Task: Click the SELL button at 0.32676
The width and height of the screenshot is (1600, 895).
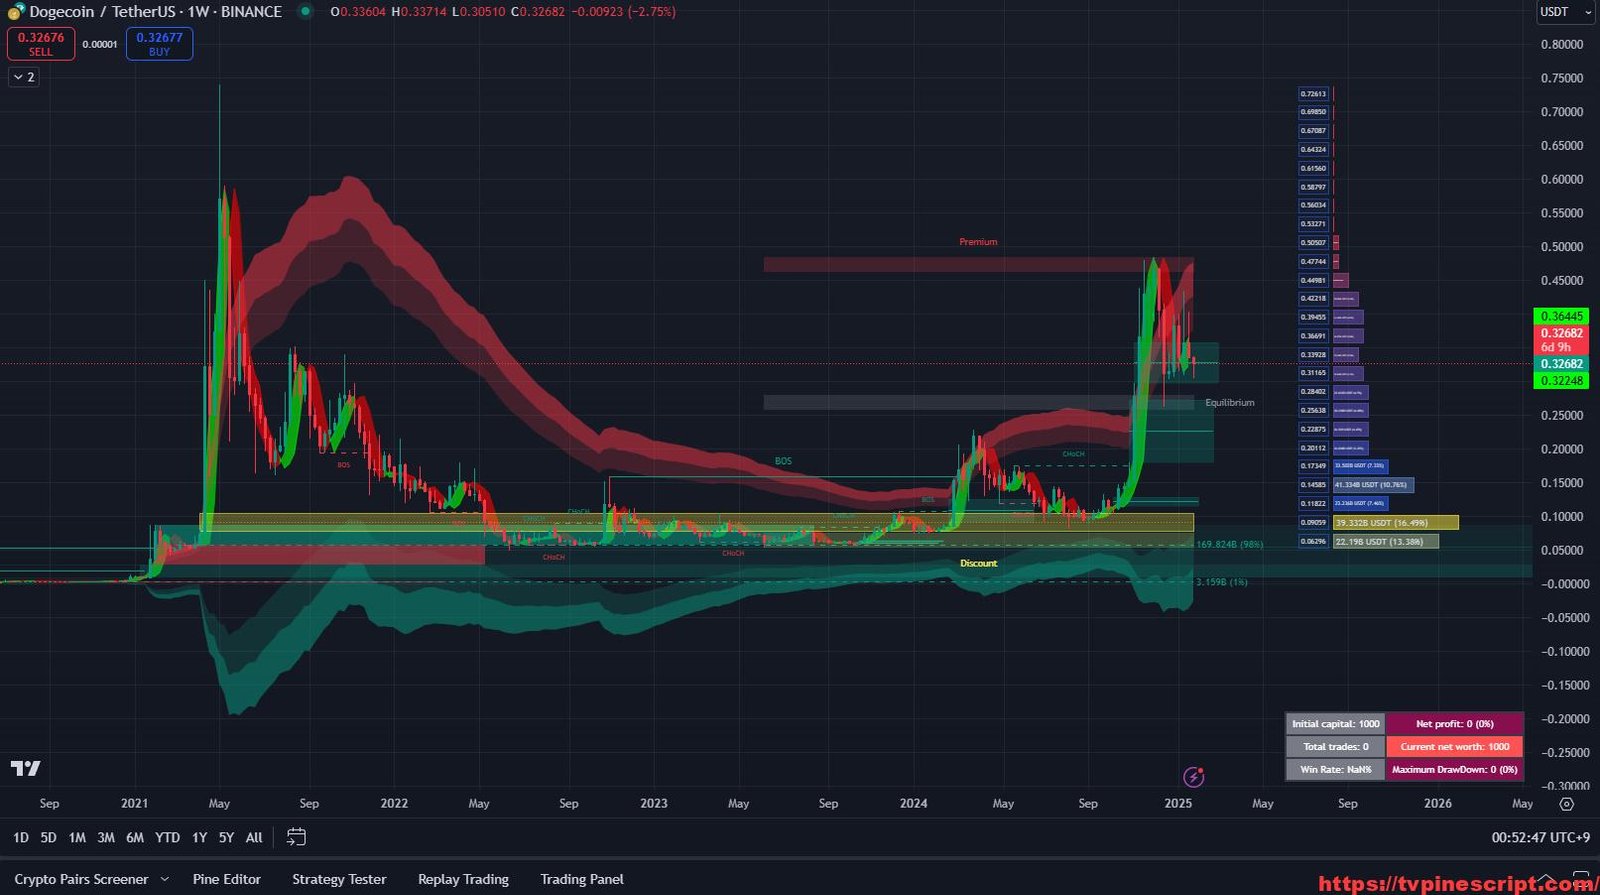Action: click(x=41, y=44)
